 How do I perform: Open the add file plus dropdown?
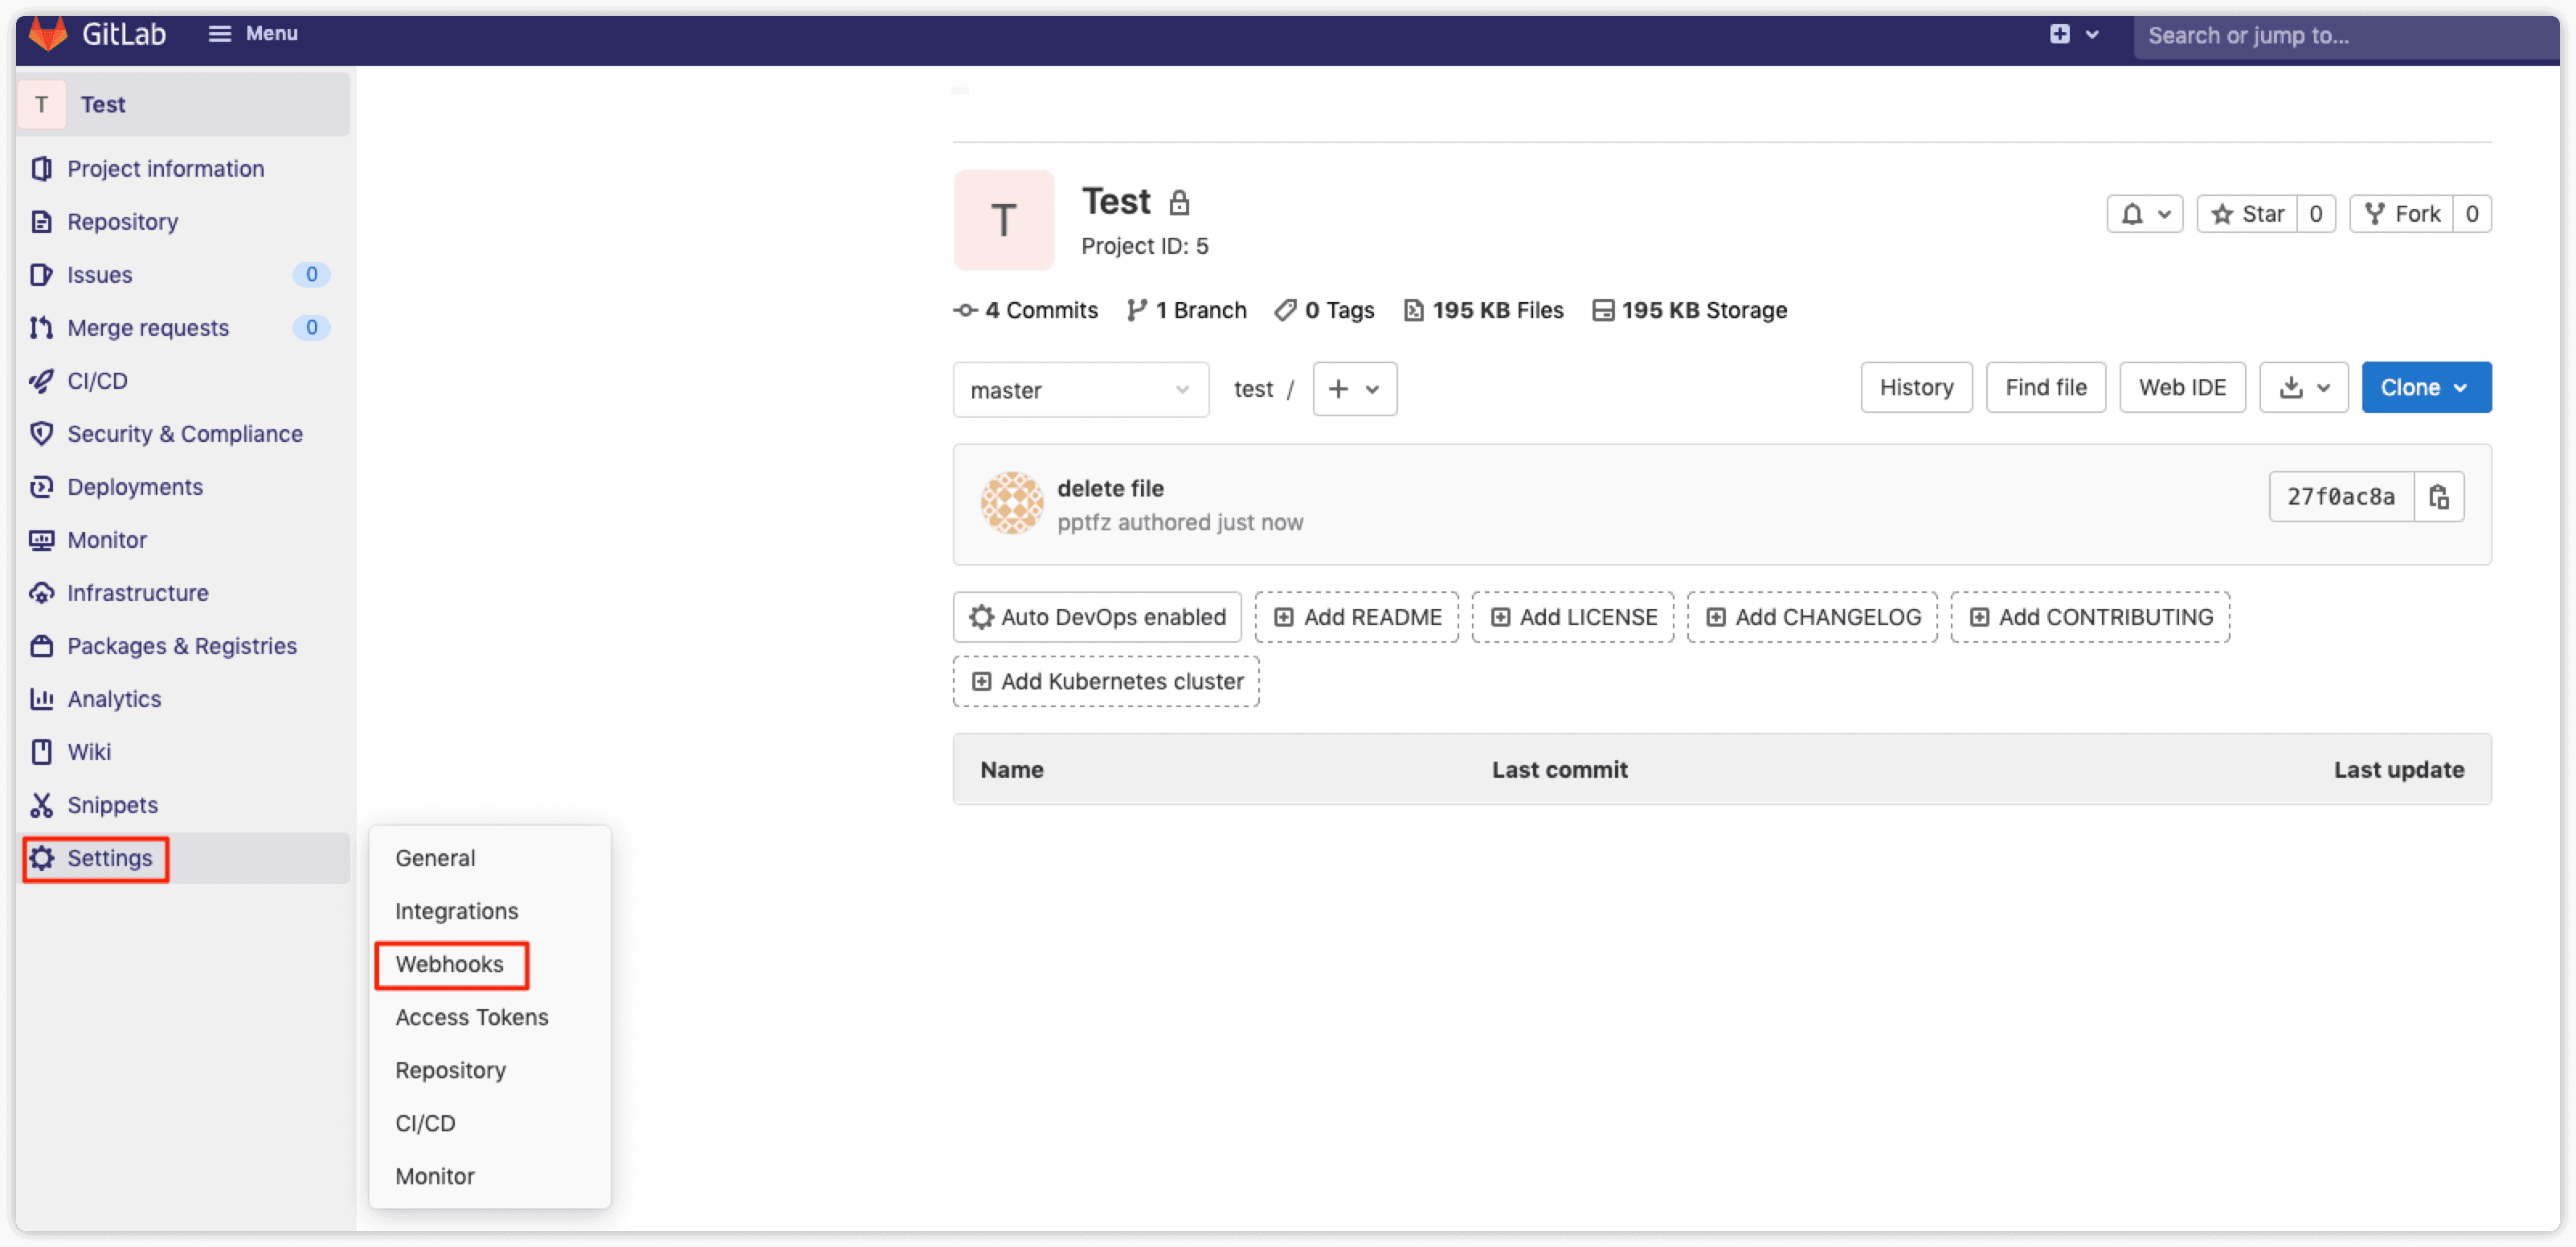pyautogui.click(x=1355, y=389)
